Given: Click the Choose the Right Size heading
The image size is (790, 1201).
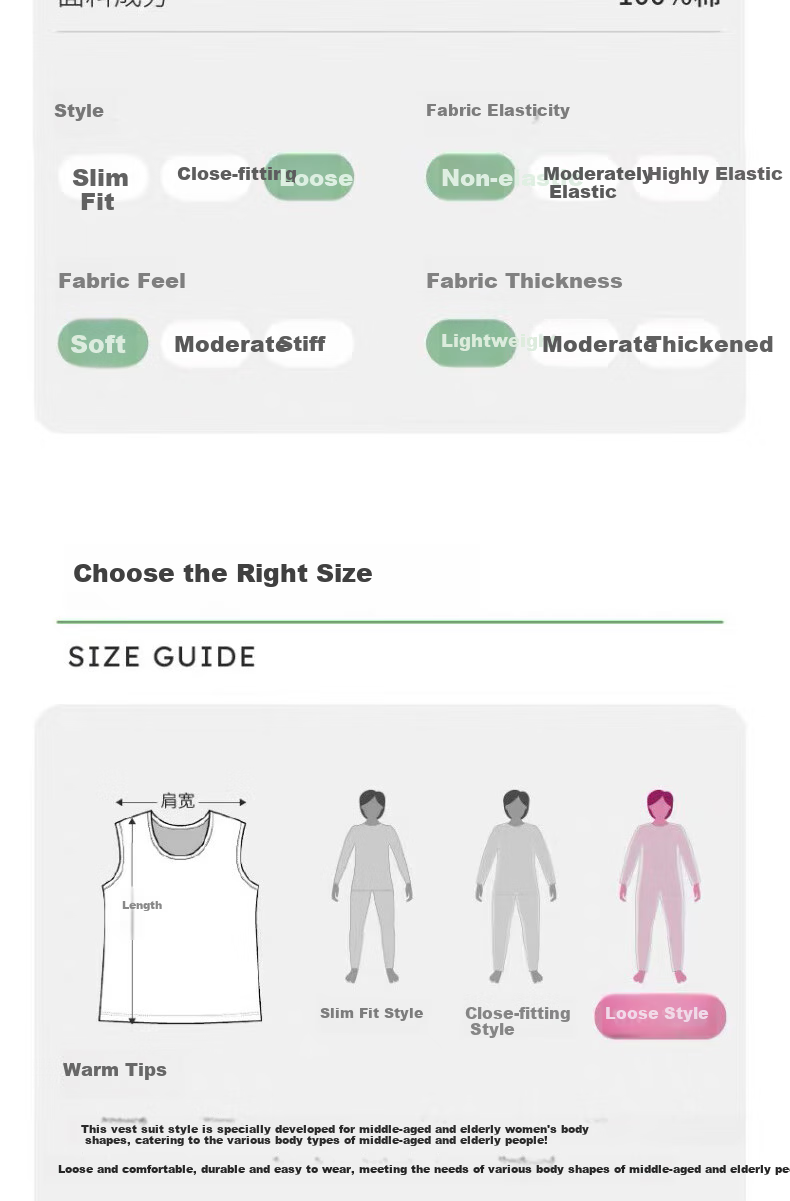Looking at the screenshot, I should pyautogui.click(x=222, y=573).
